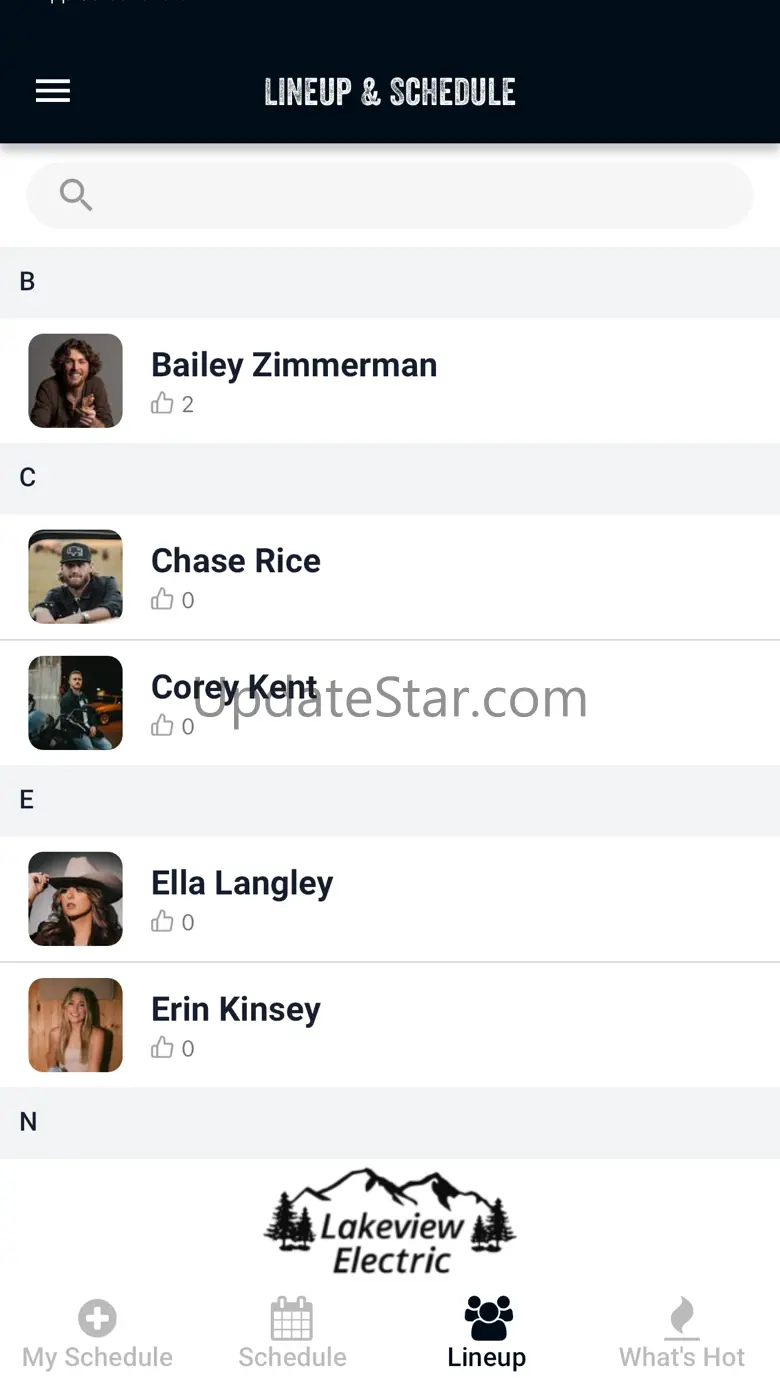Image resolution: width=780 pixels, height=1387 pixels.
Task: Select the E section header
Action: (x=27, y=800)
